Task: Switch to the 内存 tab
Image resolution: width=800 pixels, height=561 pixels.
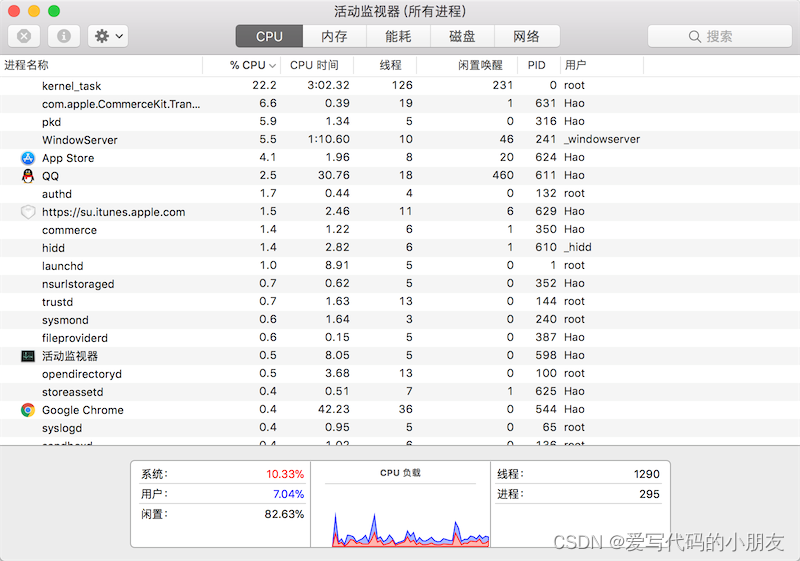Action: click(x=335, y=36)
